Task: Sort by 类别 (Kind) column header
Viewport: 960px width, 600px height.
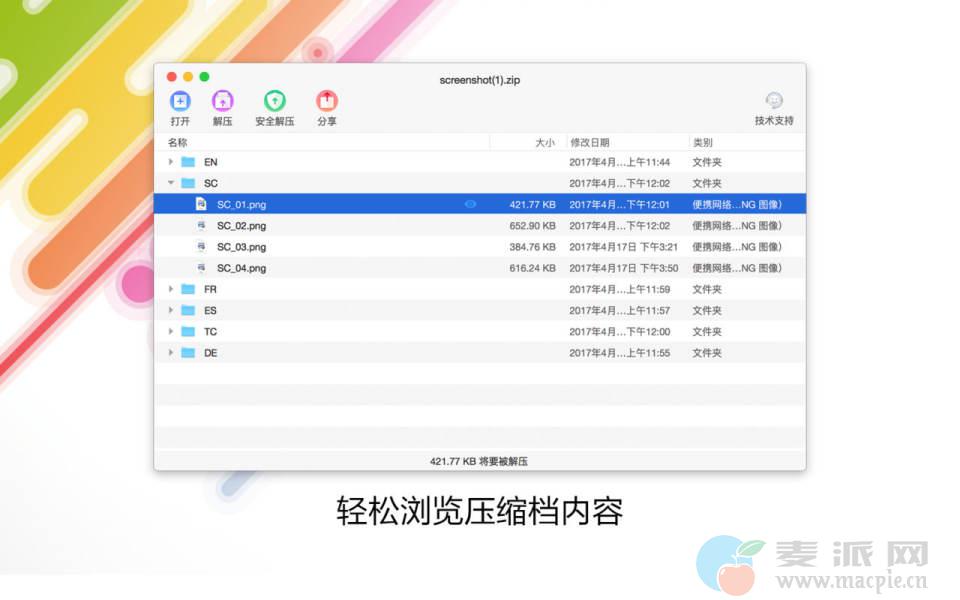Action: point(703,143)
